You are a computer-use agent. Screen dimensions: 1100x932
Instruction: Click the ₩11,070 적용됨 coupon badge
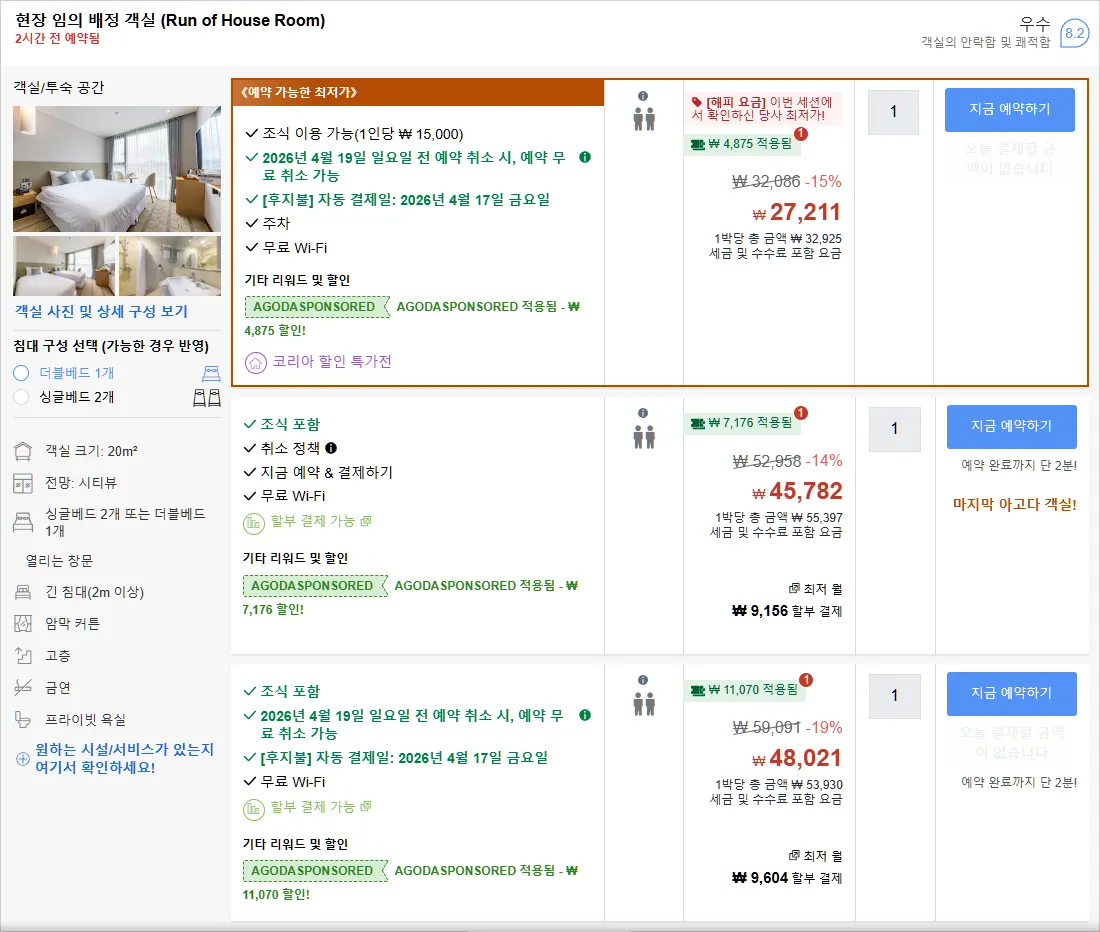coord(745,690)
